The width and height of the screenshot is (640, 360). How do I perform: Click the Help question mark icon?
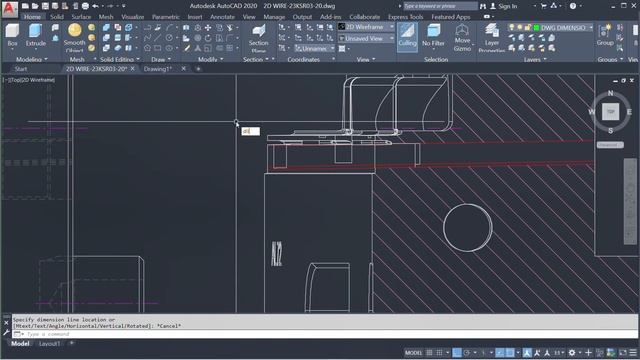(x=573, y=6)
